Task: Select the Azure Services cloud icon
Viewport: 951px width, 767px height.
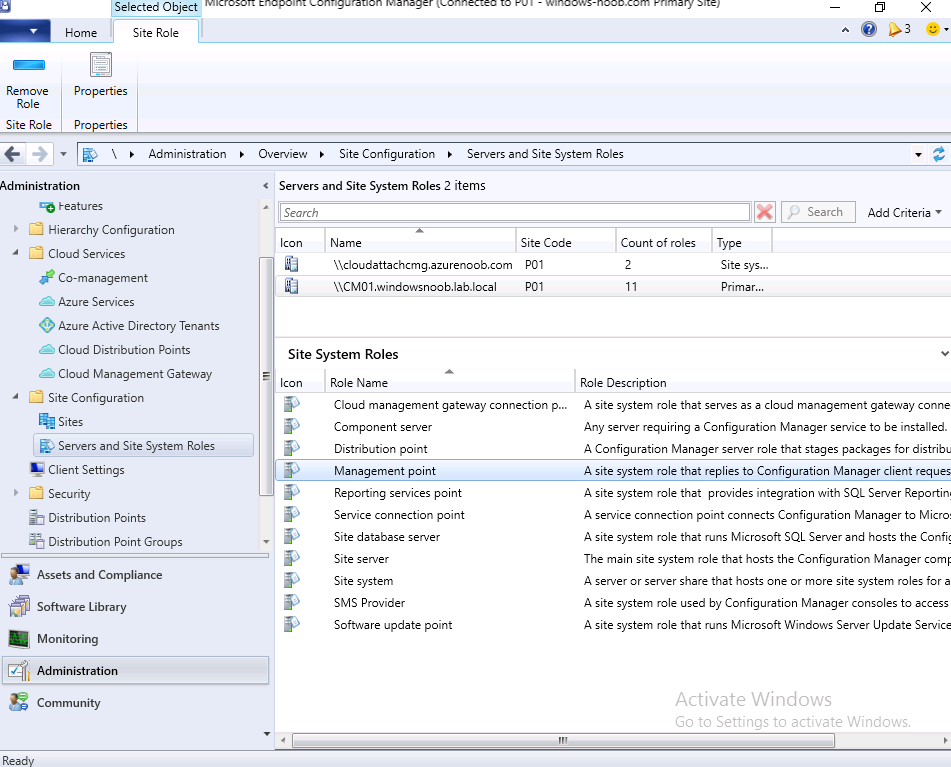Action: [x=47, y=301]
